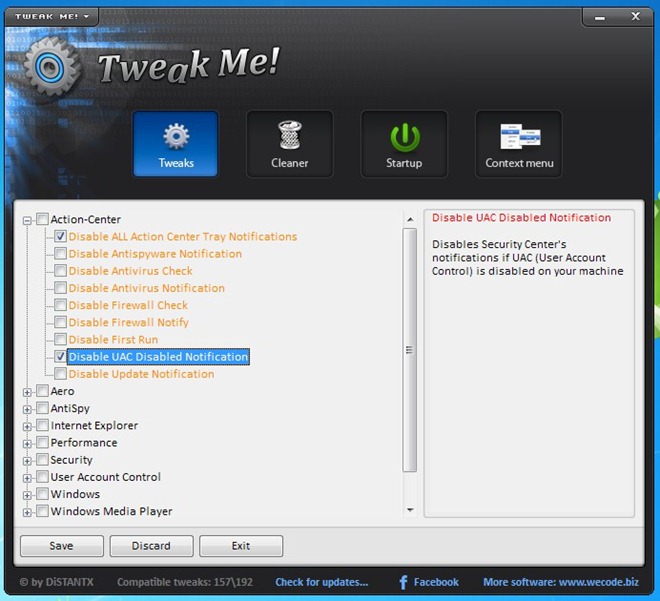This screenshot has width=660, height=601.
Task: Select the Internet Explorer label
Action: click(94, 425)
